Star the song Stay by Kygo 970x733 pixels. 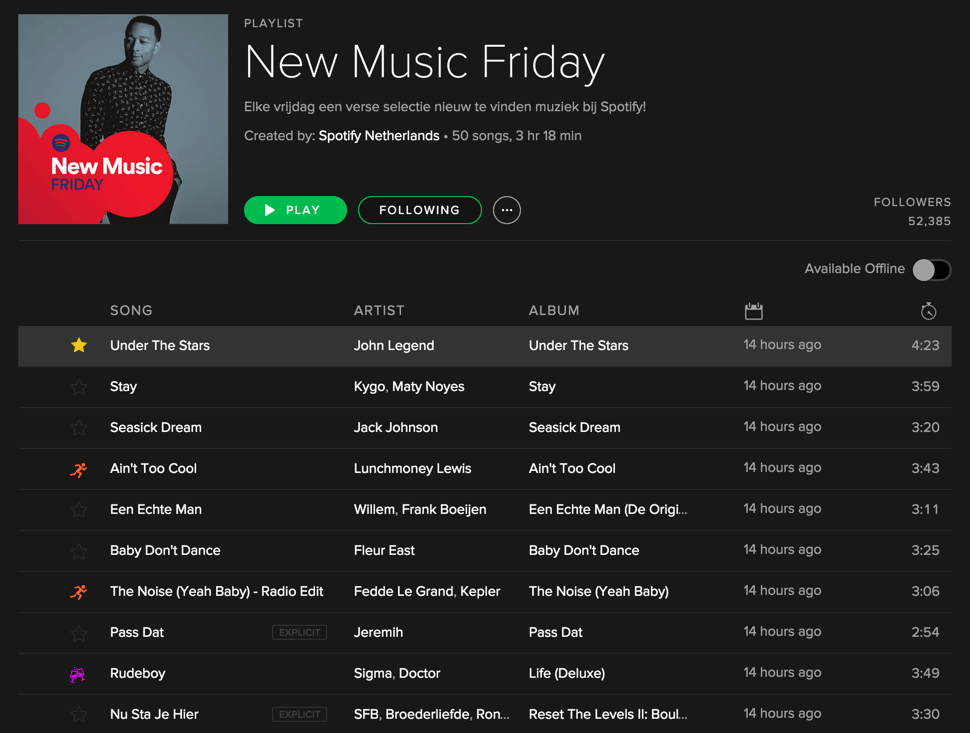pyautogui.click(x=79, y=386)
